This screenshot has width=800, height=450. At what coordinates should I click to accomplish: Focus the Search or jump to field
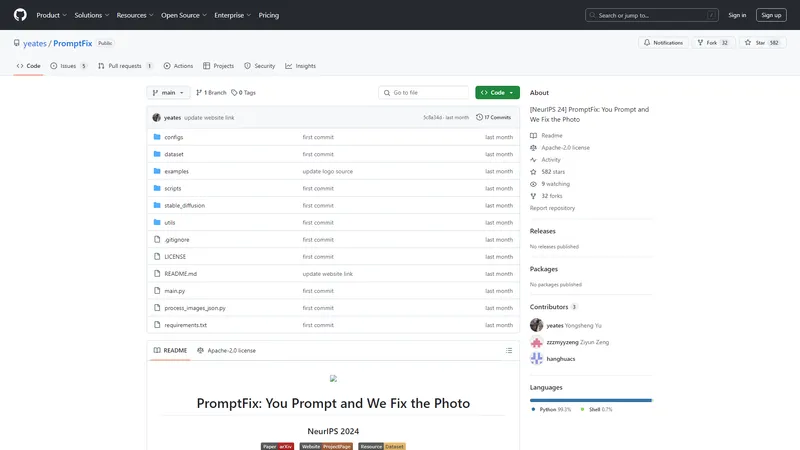click(x=652, y=15)
